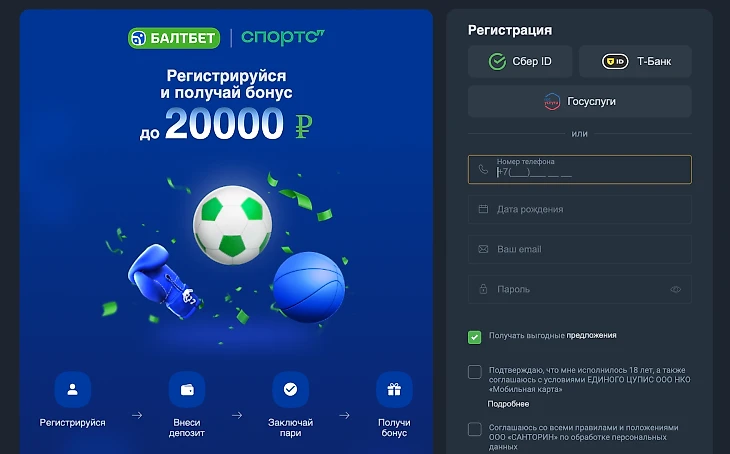The width and height of the screenshot is (730, 454).
Task: Click the envelope icon in email field
Action: pyautogui.click(x=483, y=249)
